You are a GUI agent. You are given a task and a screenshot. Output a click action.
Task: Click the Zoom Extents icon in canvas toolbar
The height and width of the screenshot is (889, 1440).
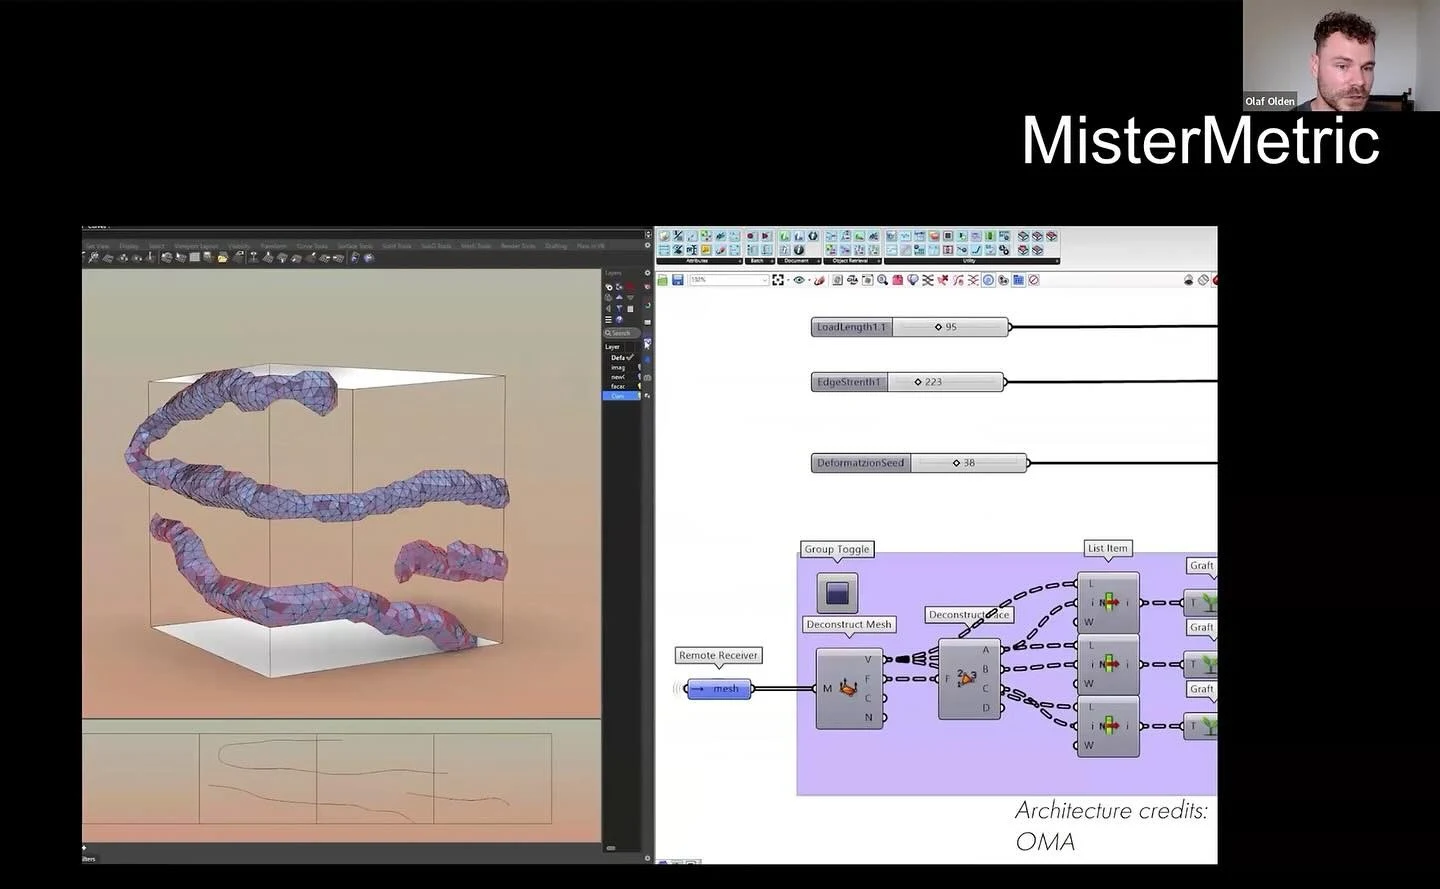tap(778, 280)
